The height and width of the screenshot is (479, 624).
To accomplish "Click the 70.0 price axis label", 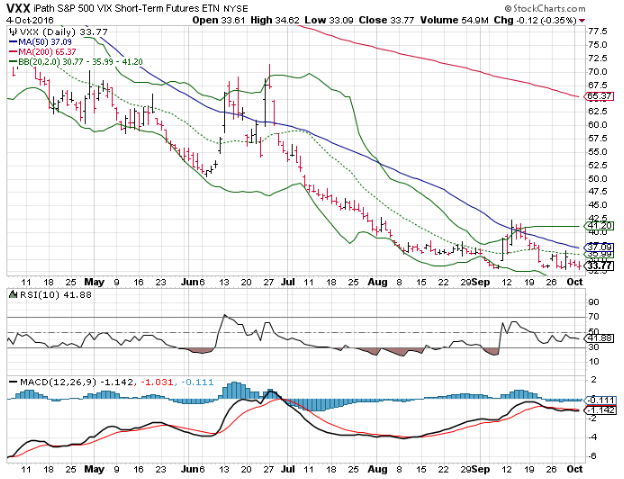I will coord(598,72).
